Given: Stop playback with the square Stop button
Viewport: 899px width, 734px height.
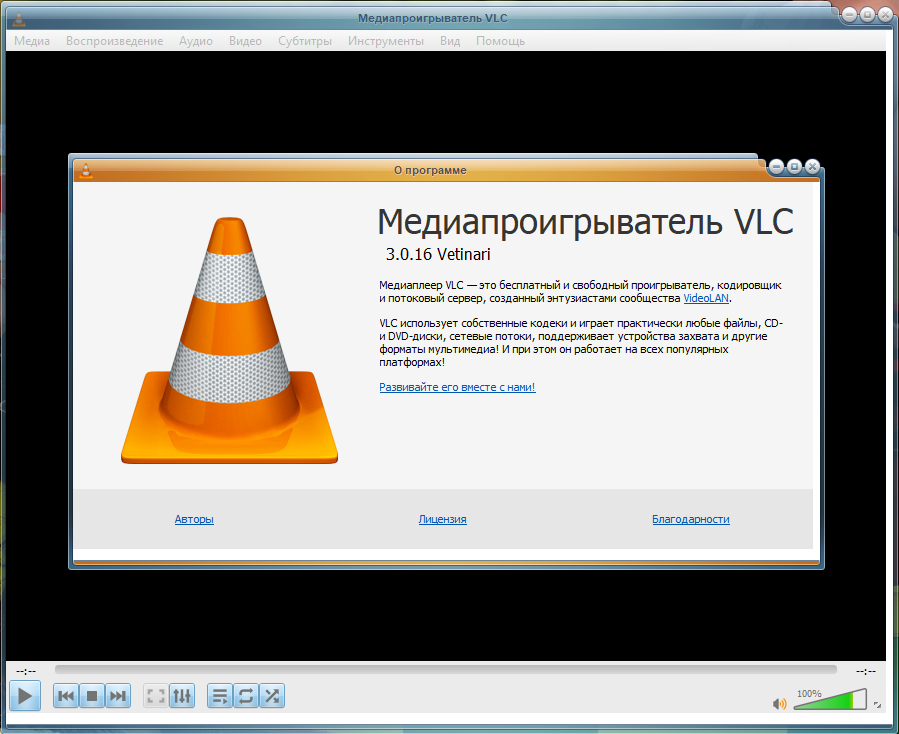Looking at the screenshot, I should tap(92, 696).
